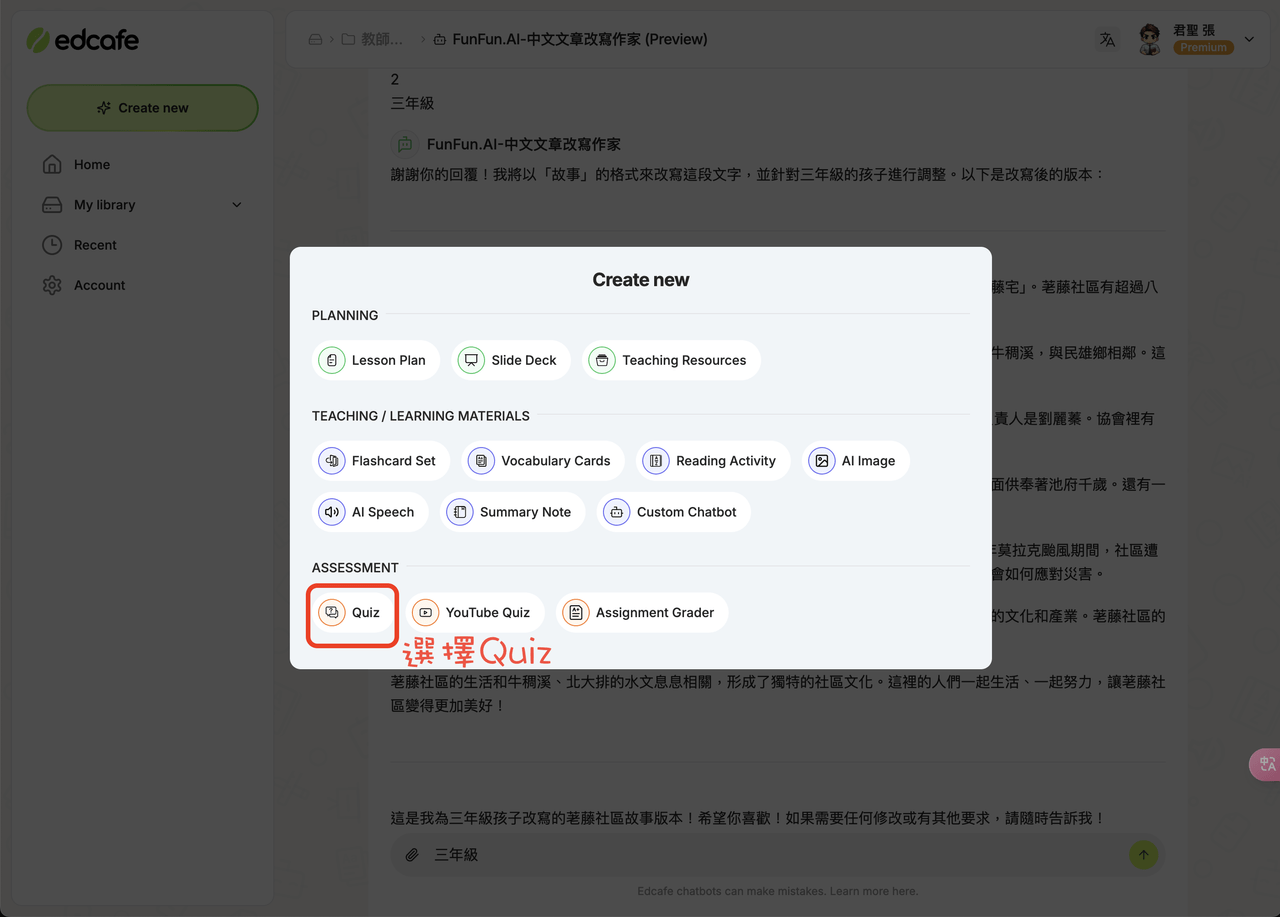The width and height of the screenshot is (1280, 917).
Task: Click the TEACHING / LEARNING MATERIALS heading
Action: [x=421, y=416]
